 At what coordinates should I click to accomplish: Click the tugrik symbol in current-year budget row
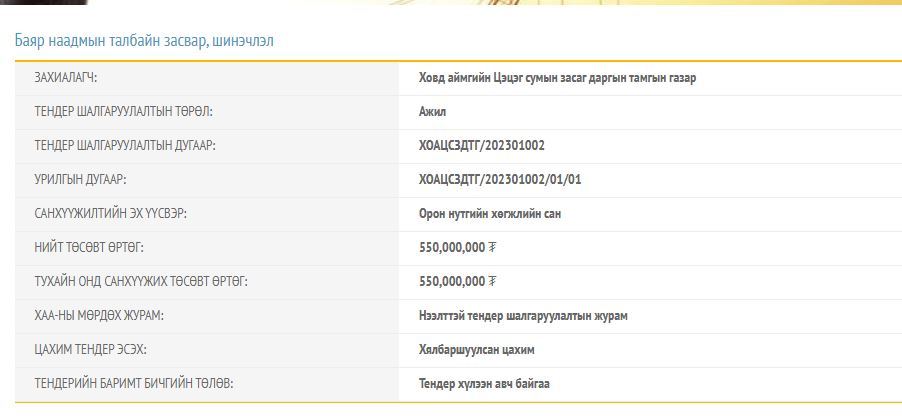(492, 282)
